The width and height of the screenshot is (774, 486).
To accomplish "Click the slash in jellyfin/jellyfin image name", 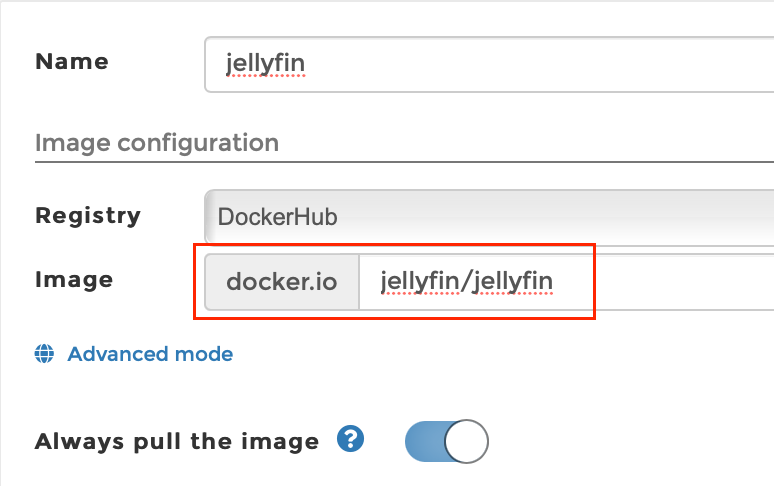I will point(465,282).
